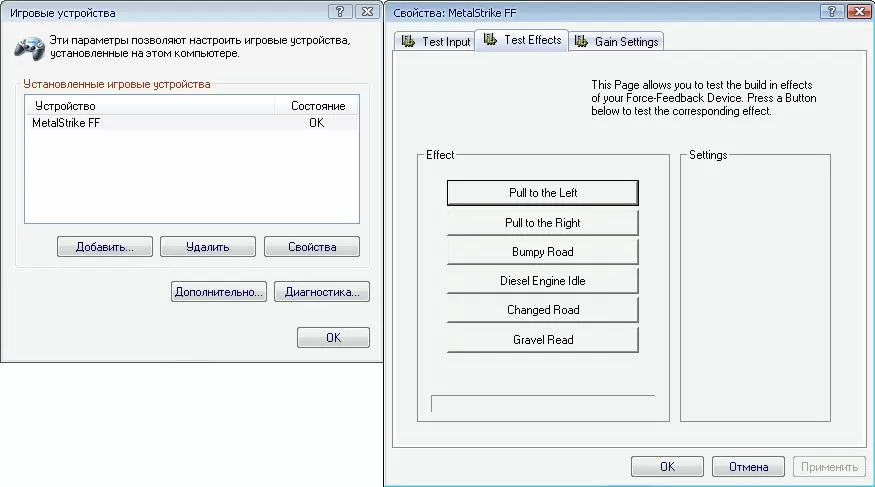This screenshot has height=487, width=875.
Task: Open the Диагностика... dialog
Action: pyautogui.click(x=321, y=293)
